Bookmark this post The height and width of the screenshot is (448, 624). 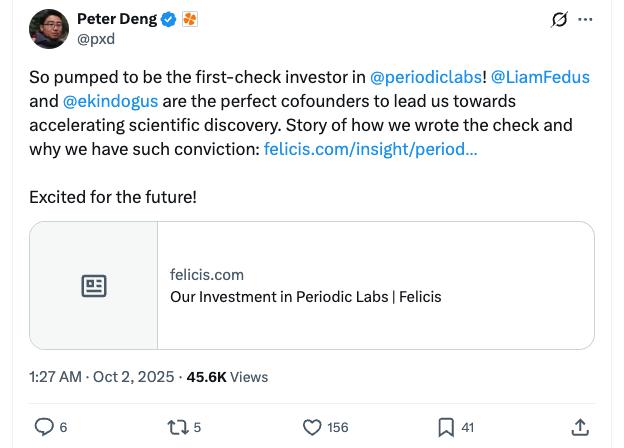446,427
